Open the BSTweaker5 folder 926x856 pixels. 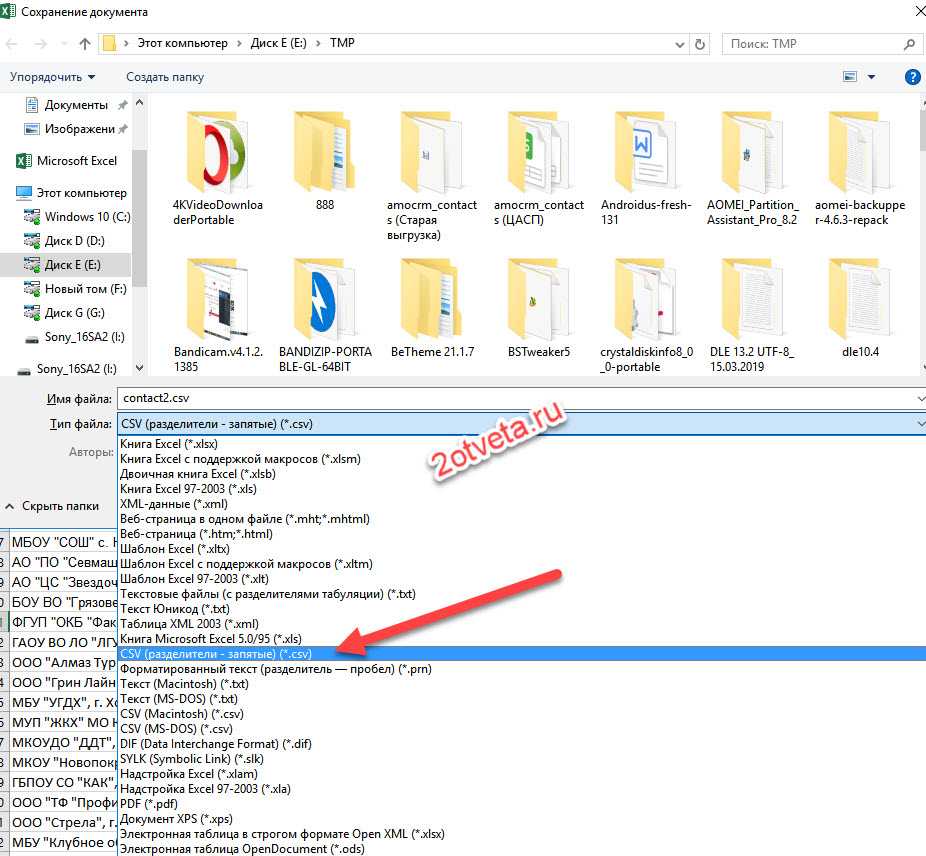coord(539,308)
